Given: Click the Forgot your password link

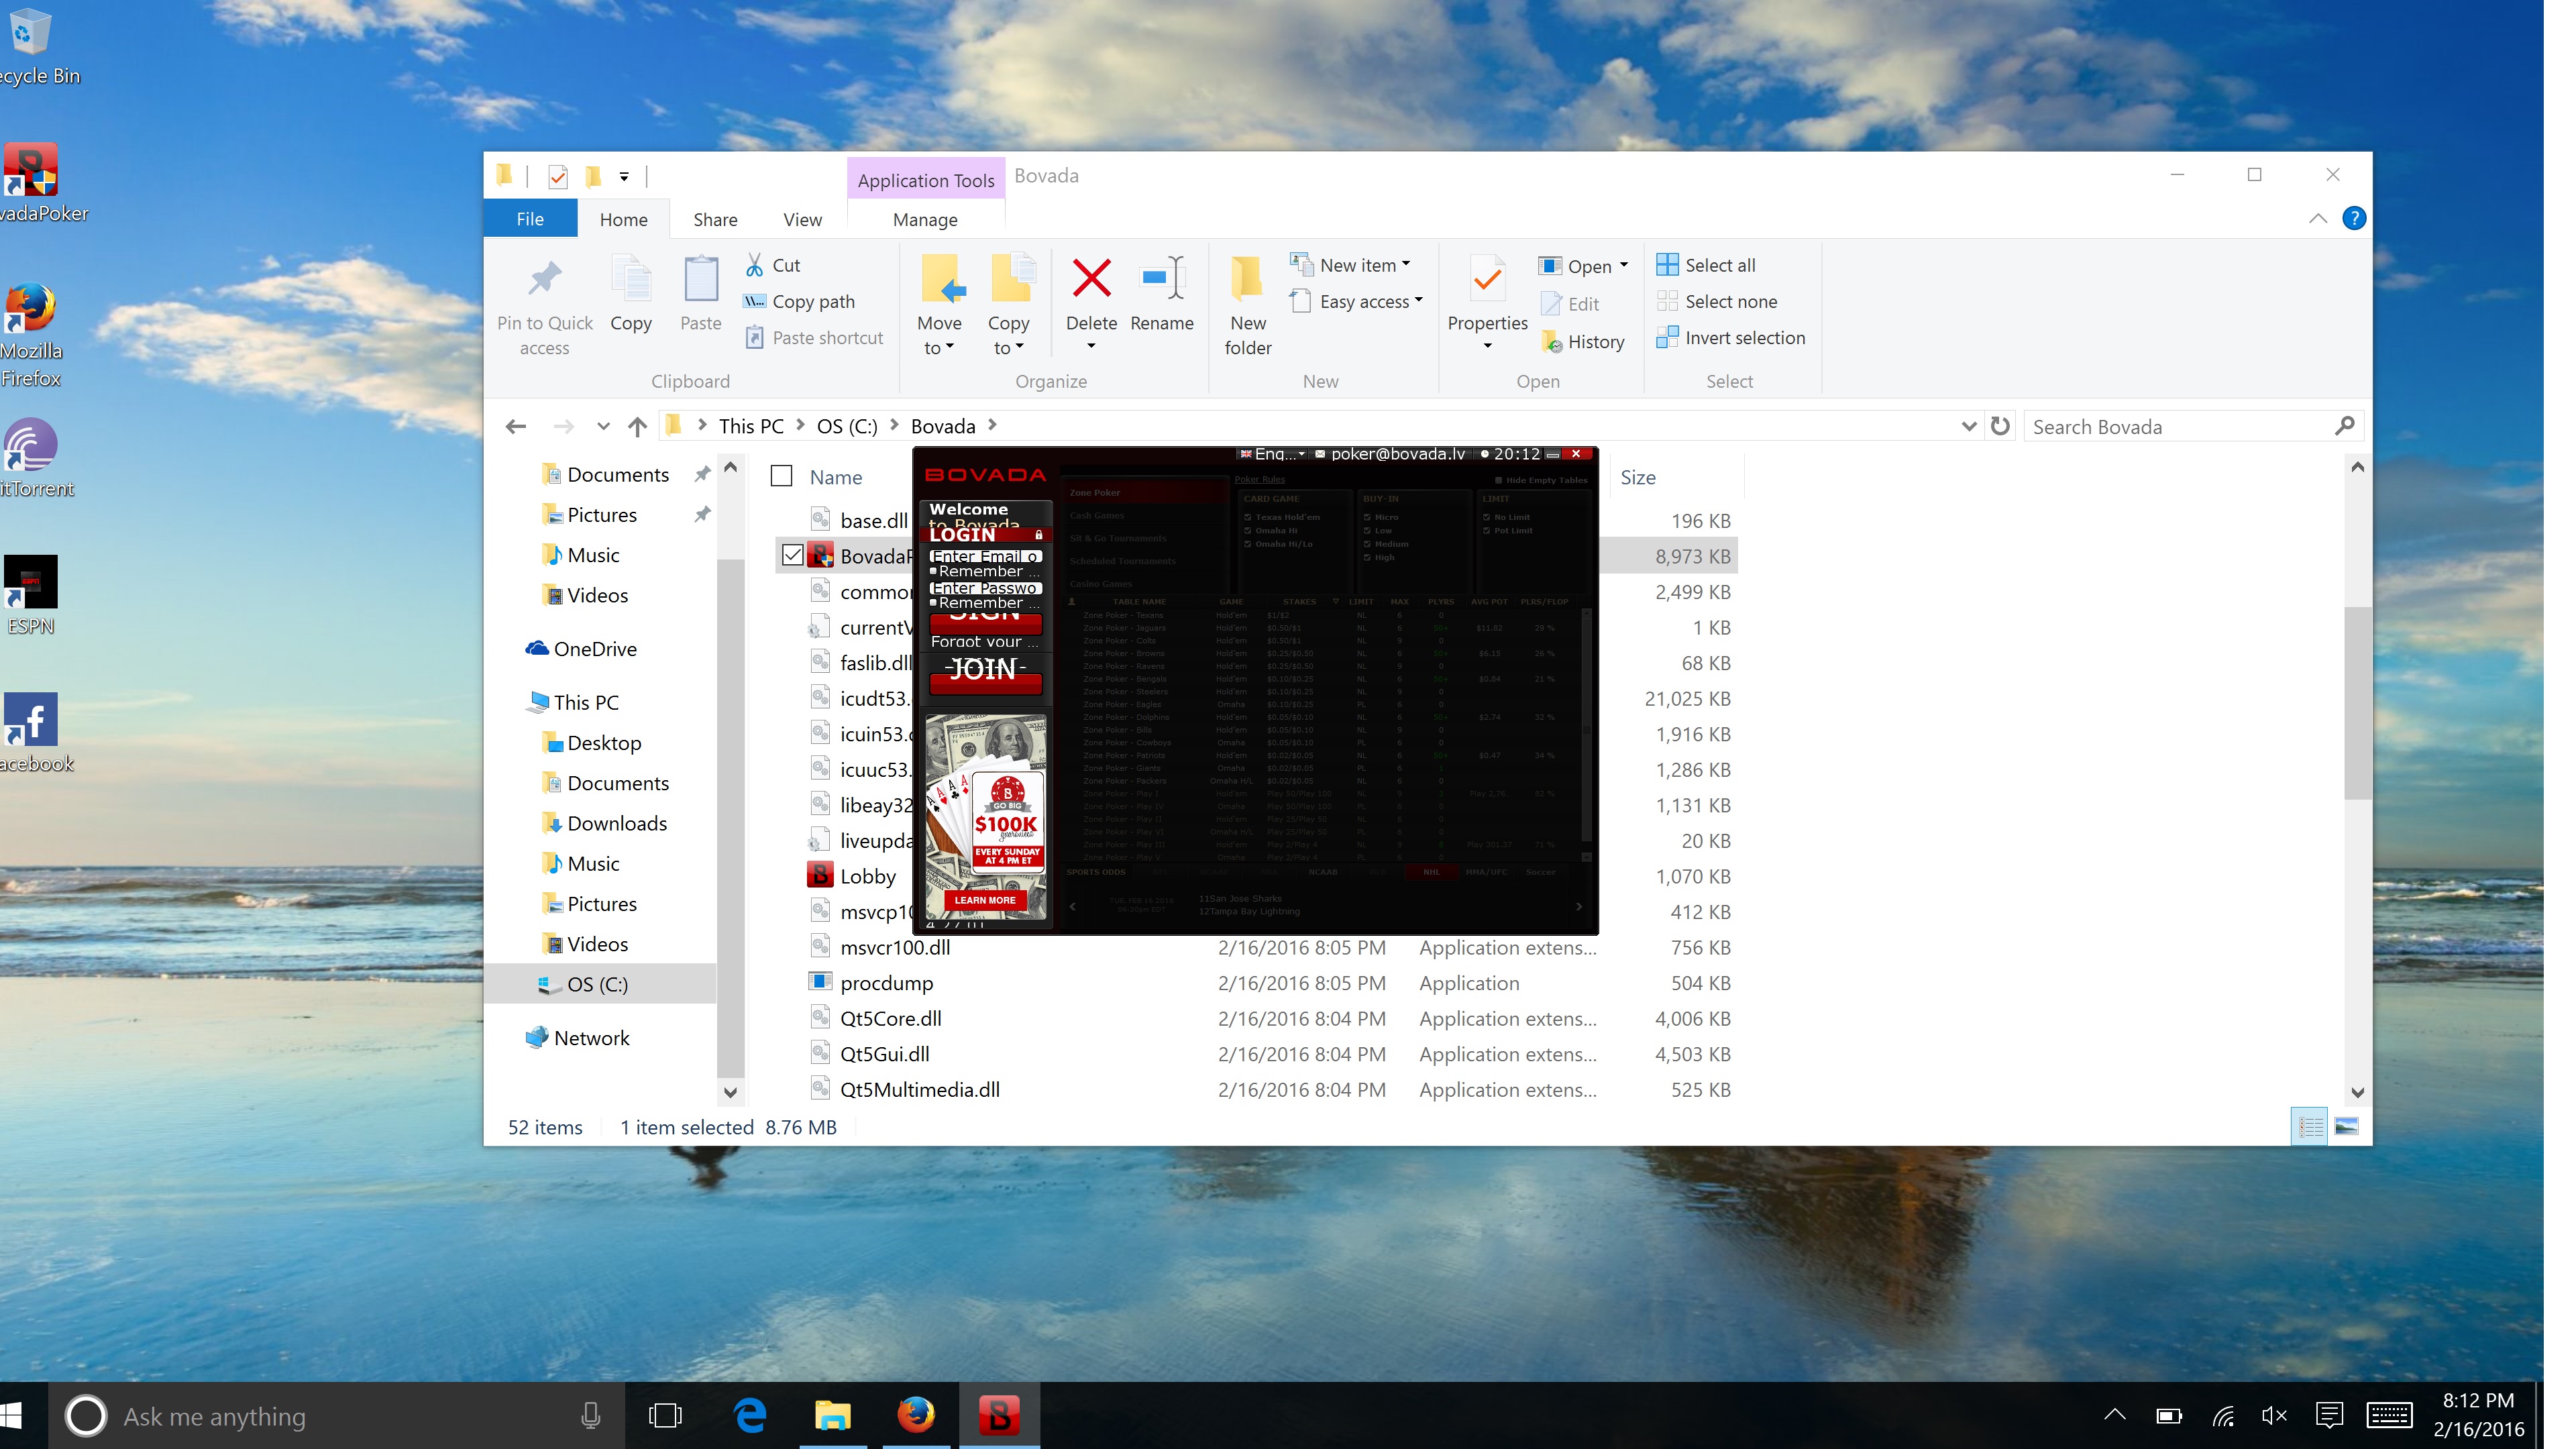Looking at the screenshot, I should click(x=984, y=642).
